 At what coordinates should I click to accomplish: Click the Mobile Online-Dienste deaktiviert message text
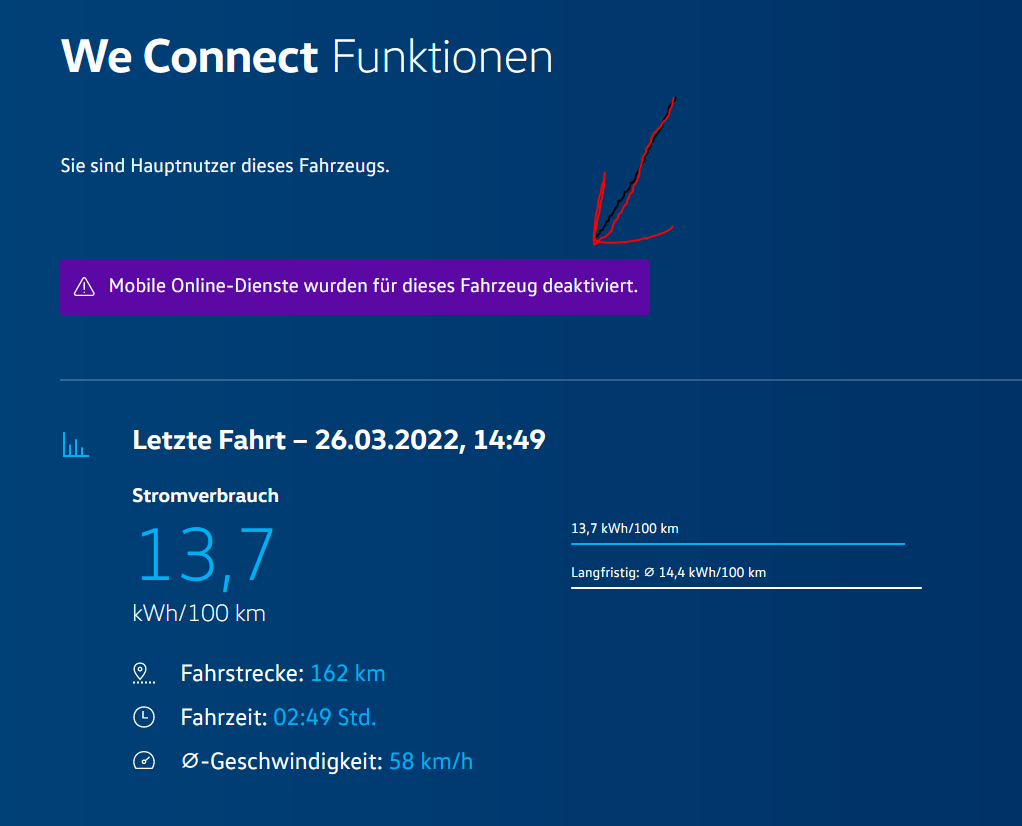click(373, 287)
